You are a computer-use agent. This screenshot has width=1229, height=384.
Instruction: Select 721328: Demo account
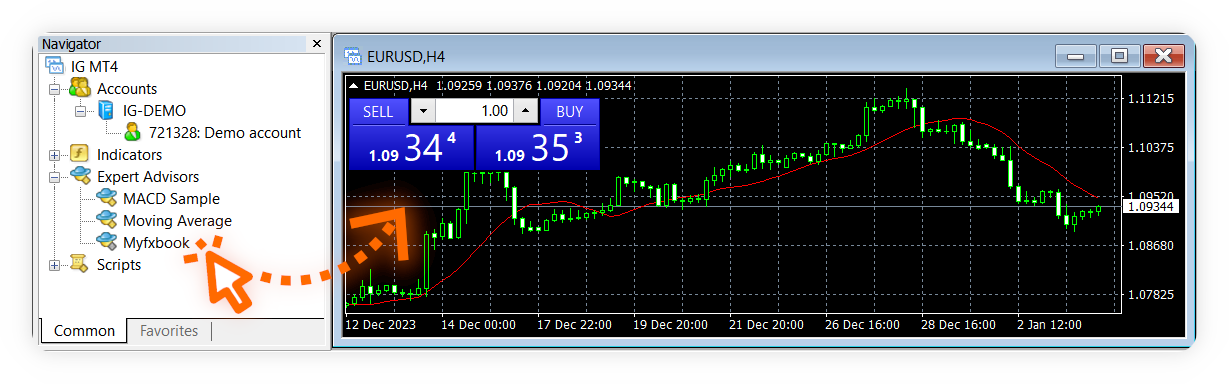pyautogui.click(x=225, y=133)
